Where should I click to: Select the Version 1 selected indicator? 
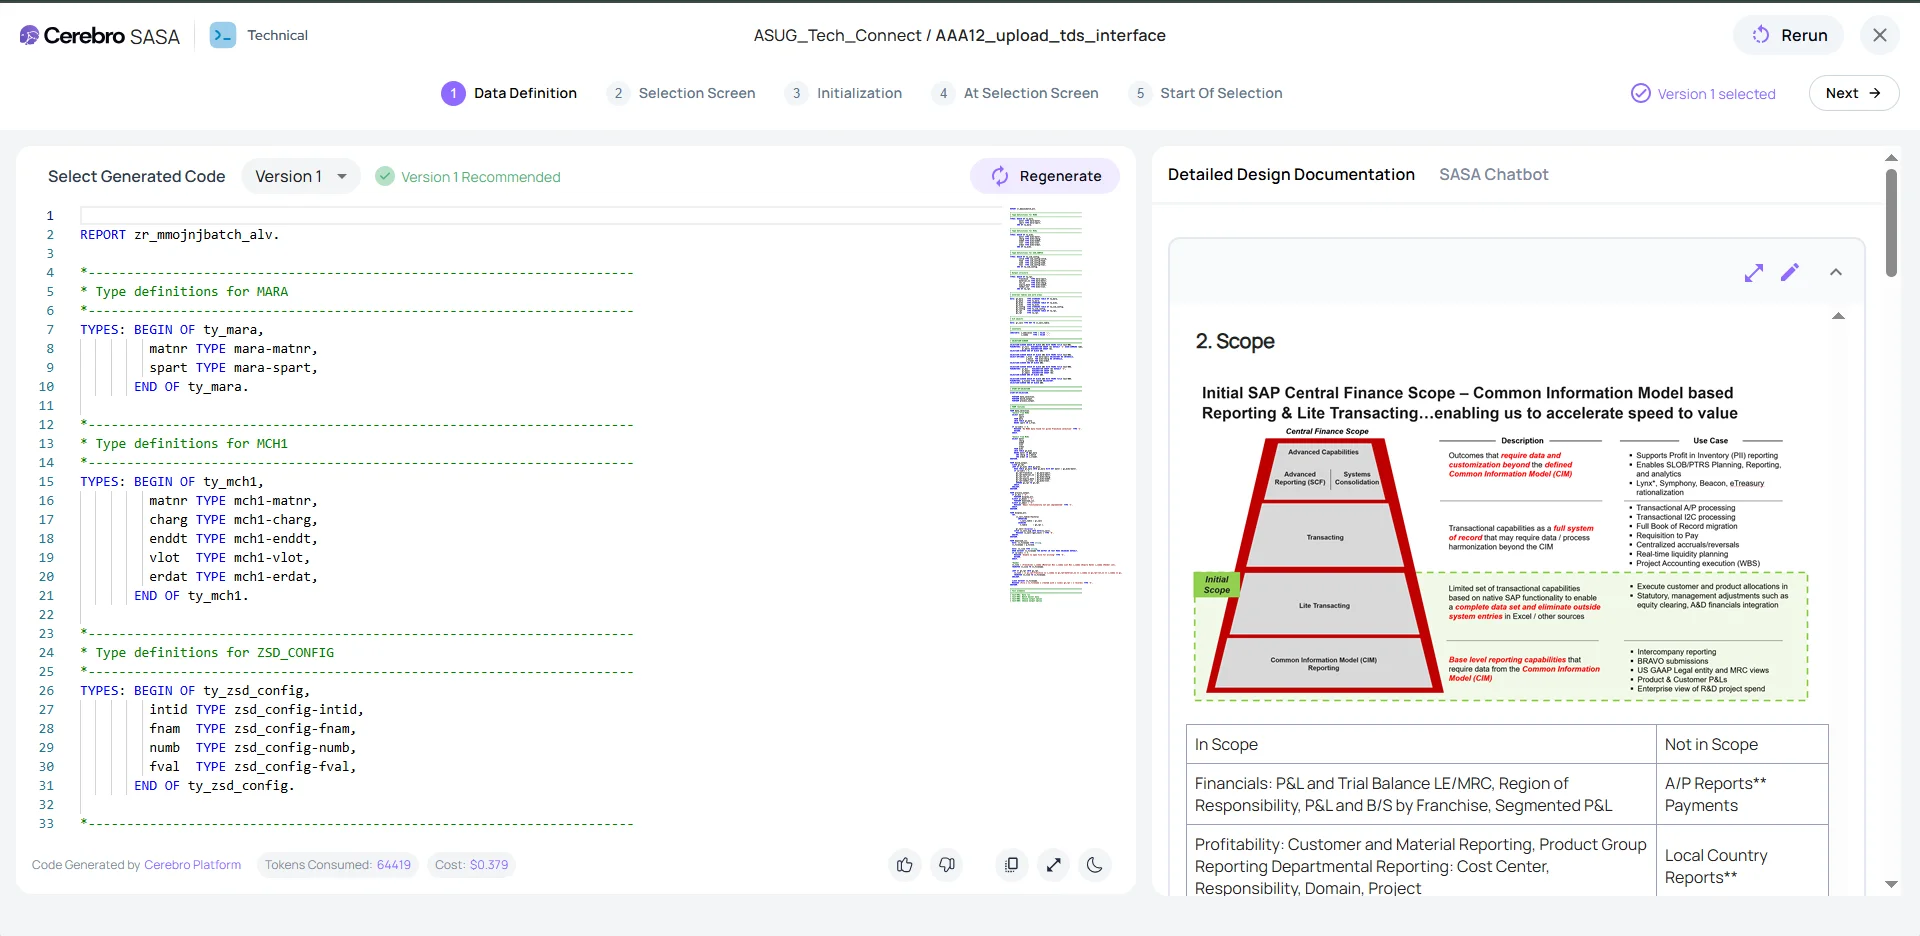click(1703, 93)
